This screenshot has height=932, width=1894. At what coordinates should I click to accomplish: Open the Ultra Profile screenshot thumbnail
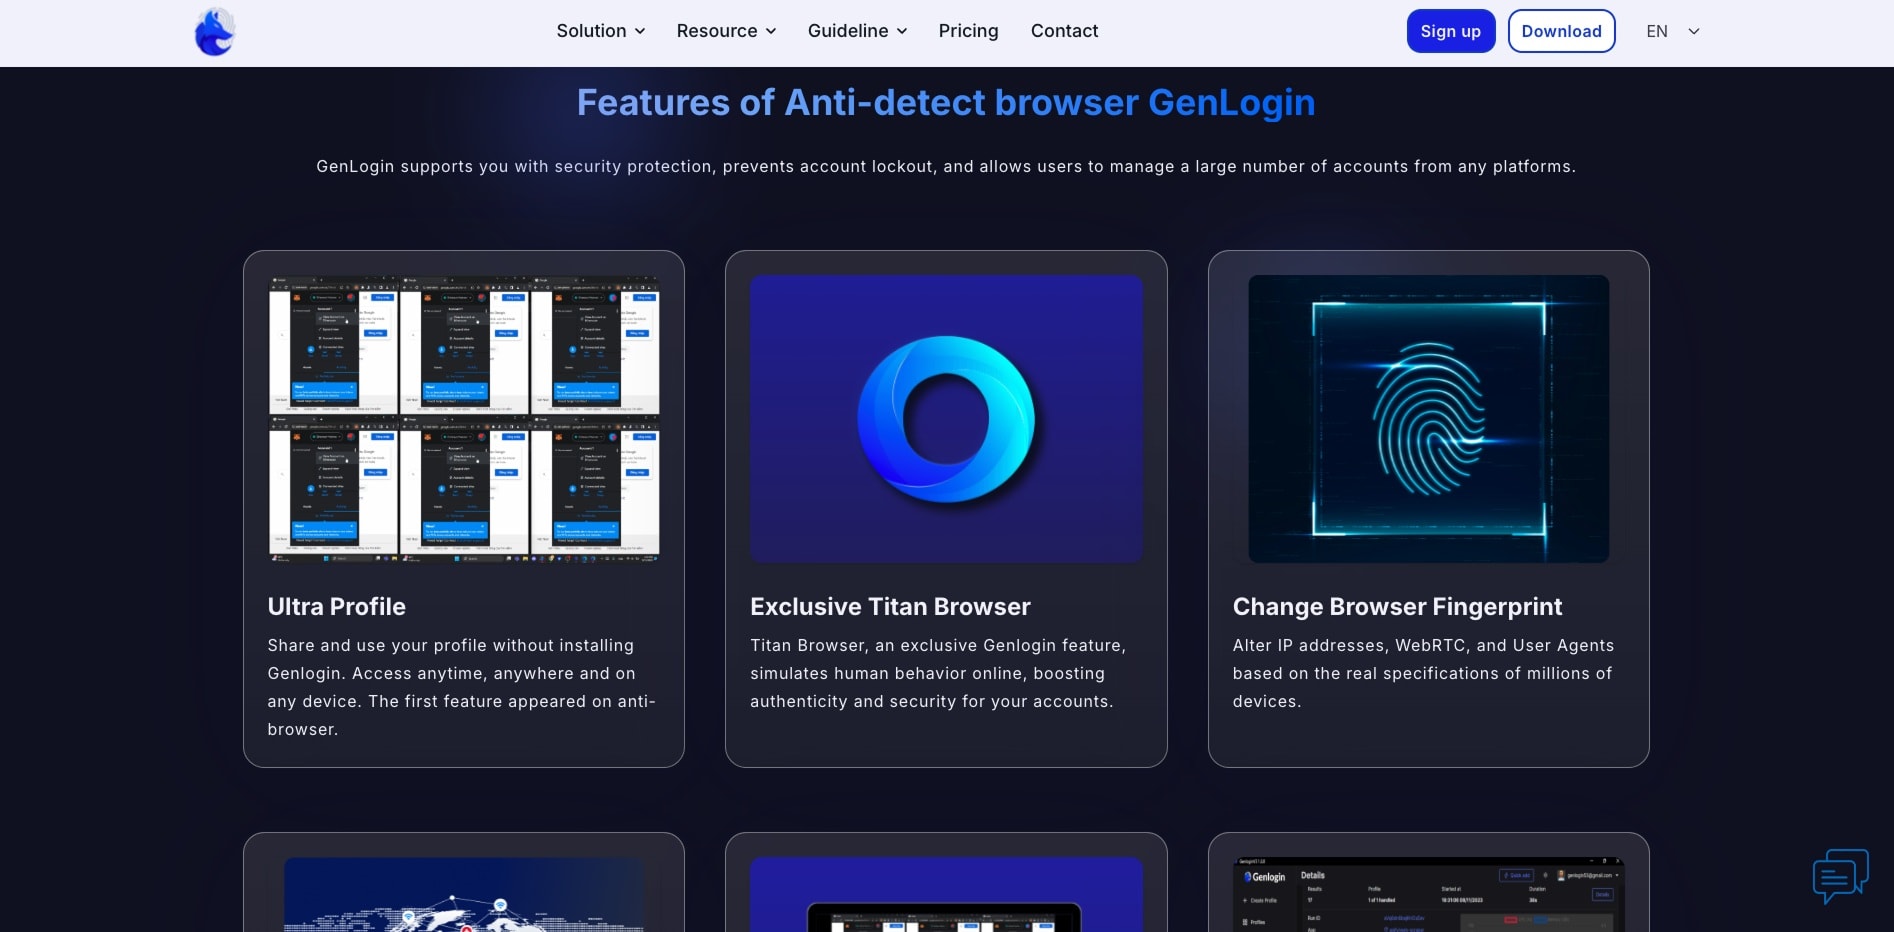click(x=464, y=419)
